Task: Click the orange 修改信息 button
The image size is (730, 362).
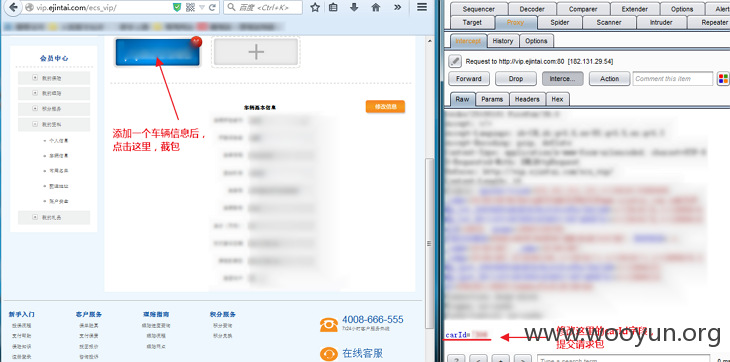Action: tap(385, 107)
